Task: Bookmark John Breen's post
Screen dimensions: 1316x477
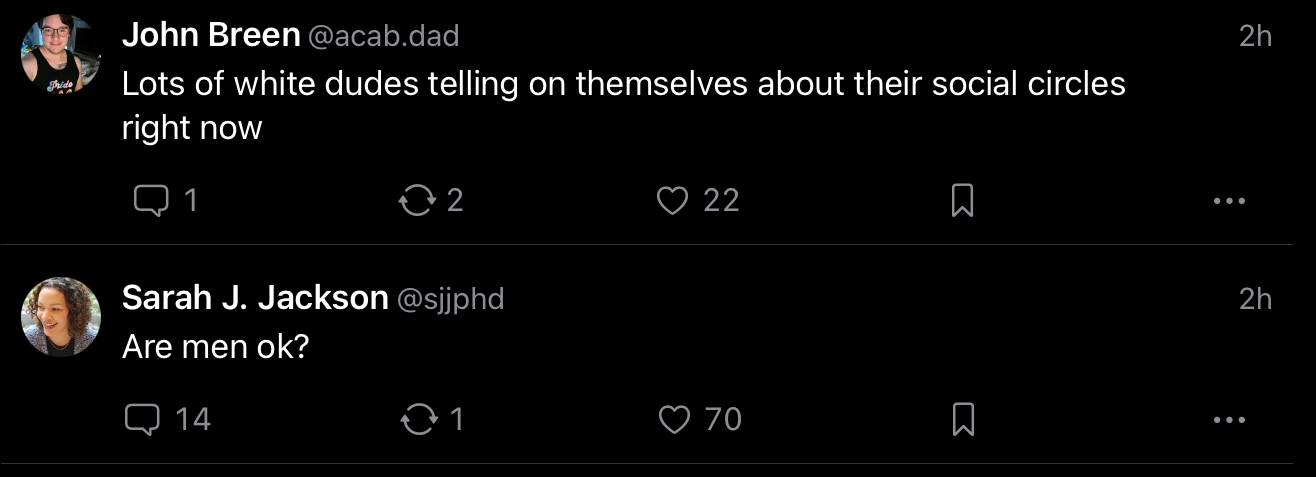Action: click(961, 201)
